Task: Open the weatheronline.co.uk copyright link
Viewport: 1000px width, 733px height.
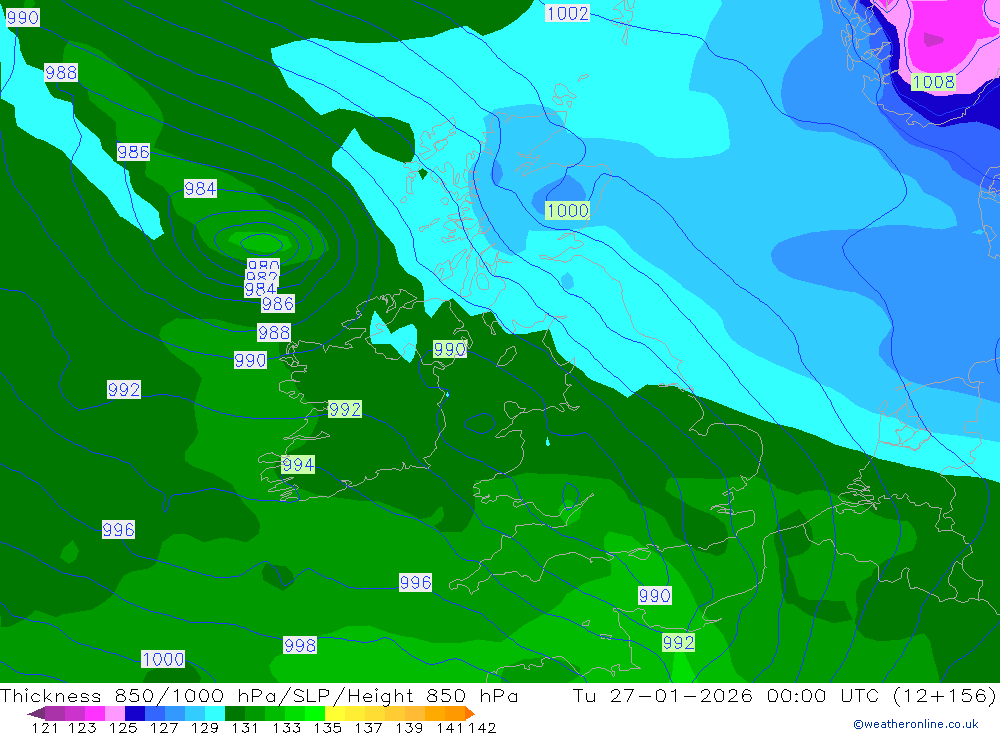Action: tap(916, 724)
